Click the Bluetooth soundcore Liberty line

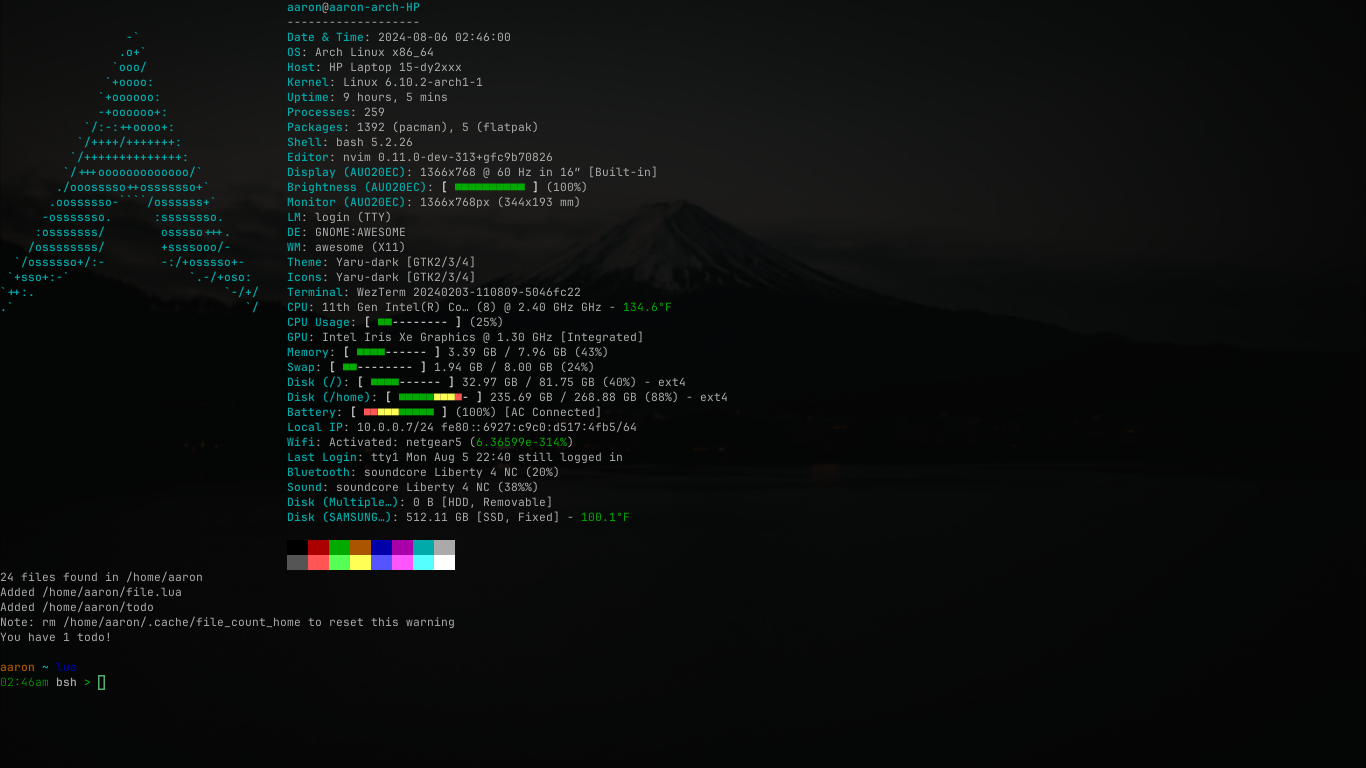[x=423, y=472]
